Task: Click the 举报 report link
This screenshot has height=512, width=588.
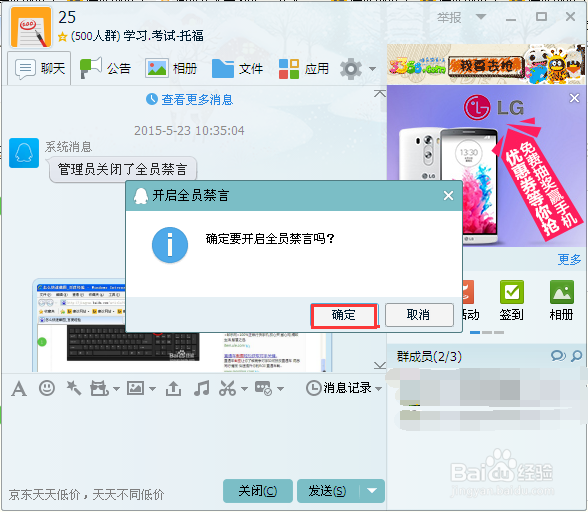Action: (x=449, y=17)
